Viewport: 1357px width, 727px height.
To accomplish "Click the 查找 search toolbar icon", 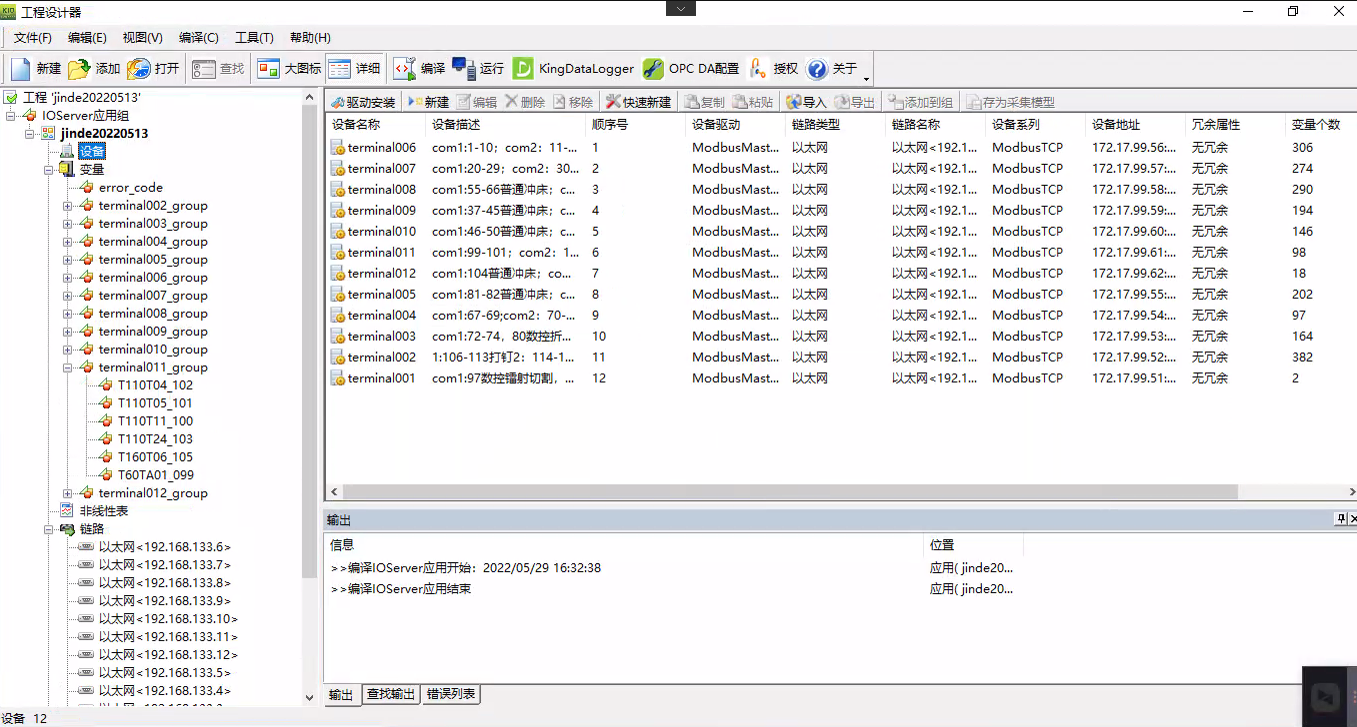I will 218,69.
